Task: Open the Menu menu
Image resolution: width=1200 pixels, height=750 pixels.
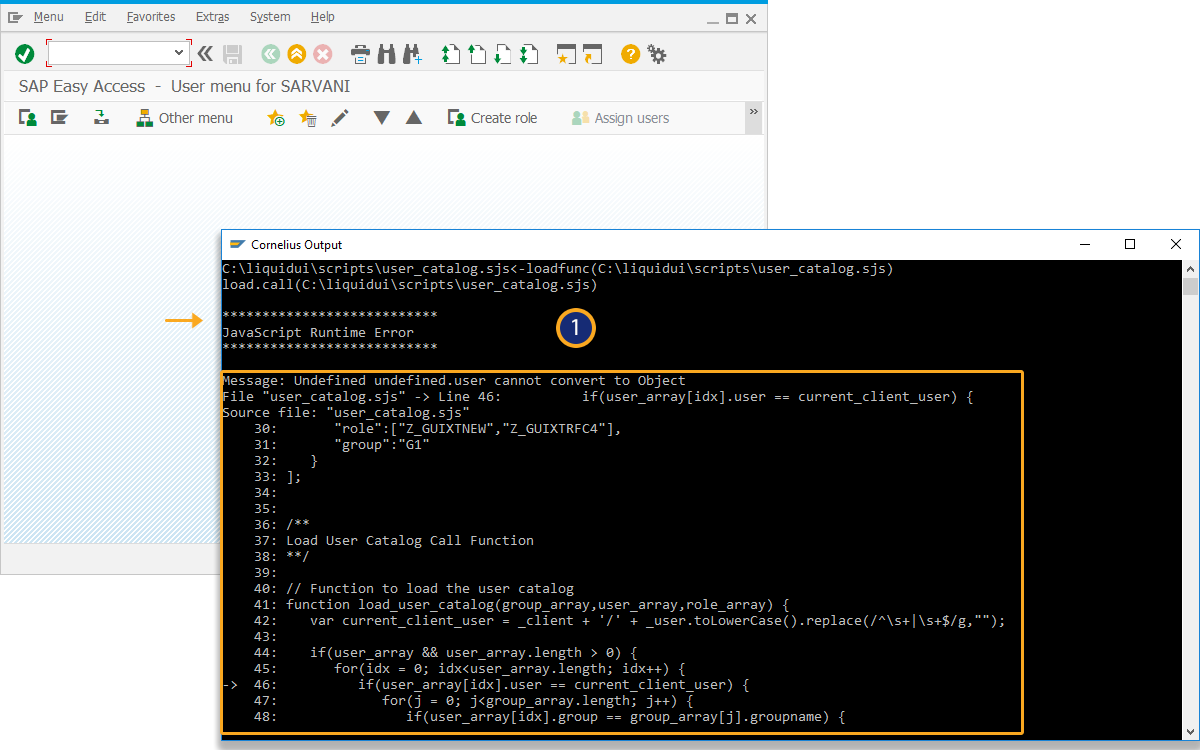Action: (x=48, y=17)
